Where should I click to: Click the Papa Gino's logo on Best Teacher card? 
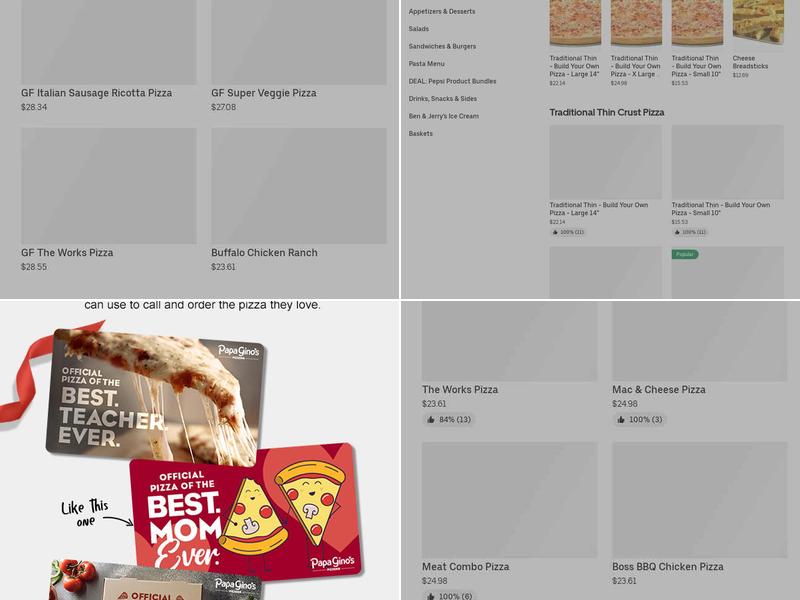click(x=238, y=351)
